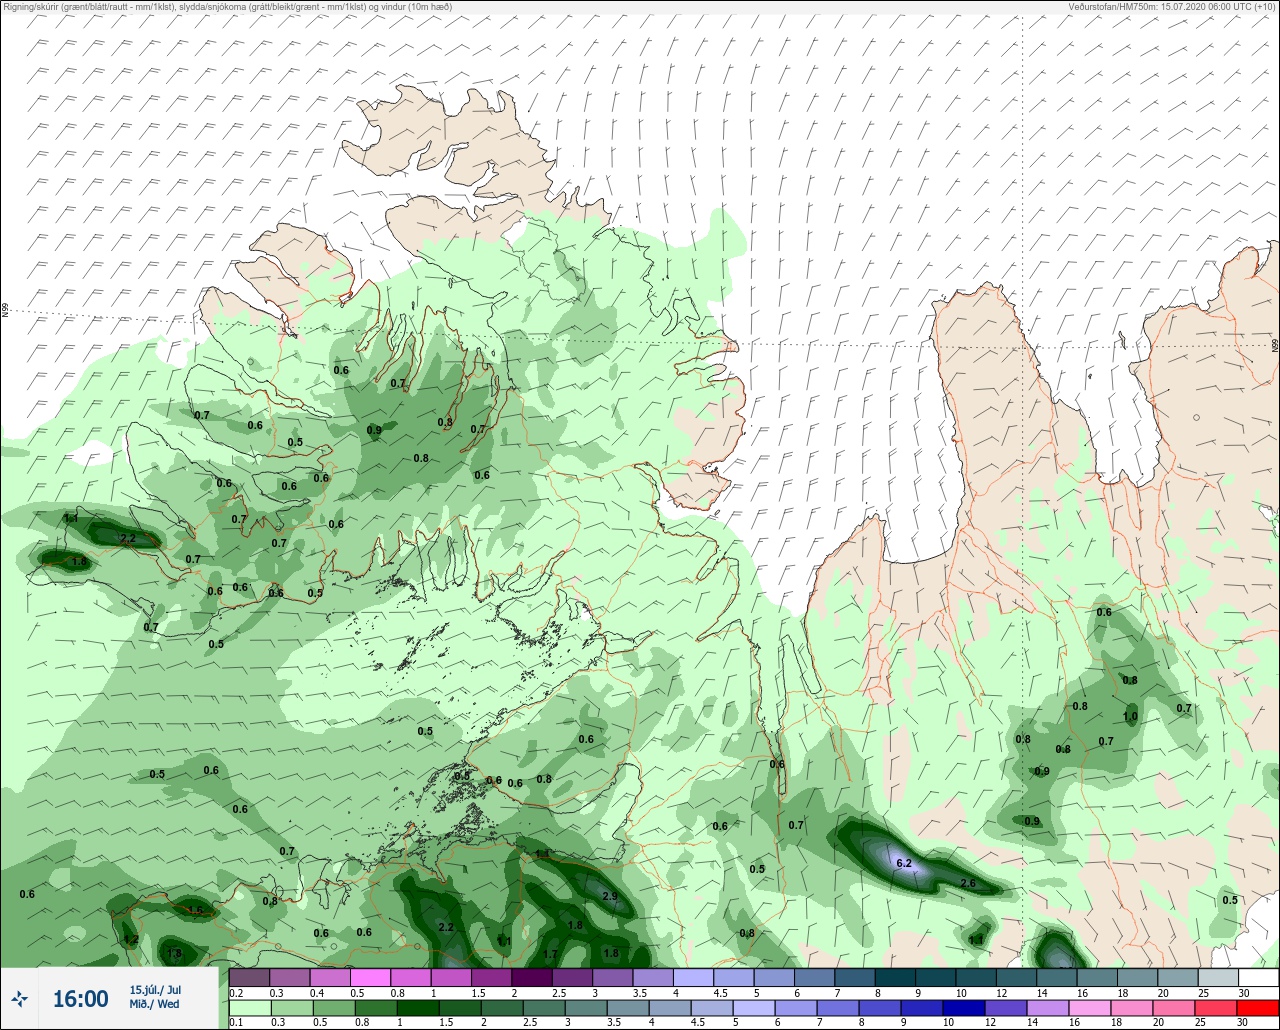This screenshot has width=1280, height=1030.
Task: Click the 2.9 precipitation value on the map
Action: 610,896
